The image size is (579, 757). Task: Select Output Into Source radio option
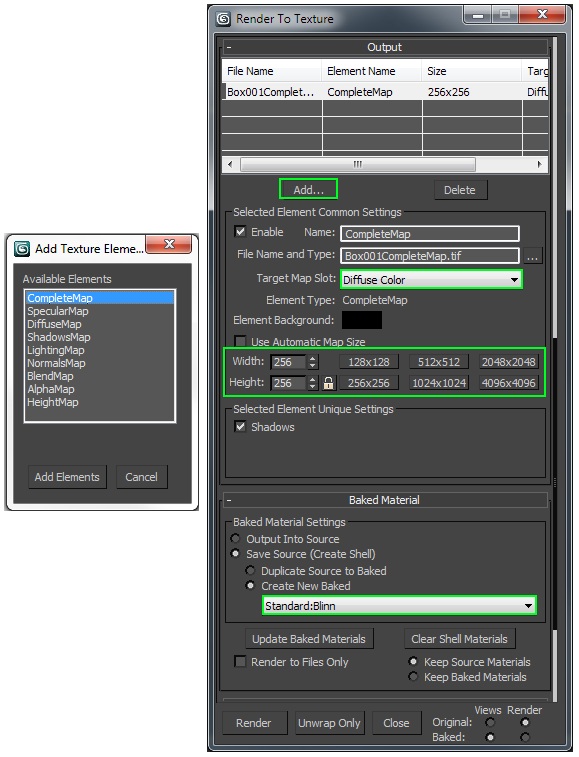coord(235,539)
